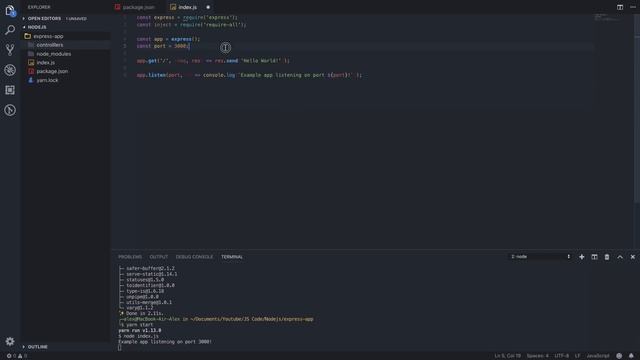
Task: Click the unsaved dot on index.js tab
Action: pos(208,7)
